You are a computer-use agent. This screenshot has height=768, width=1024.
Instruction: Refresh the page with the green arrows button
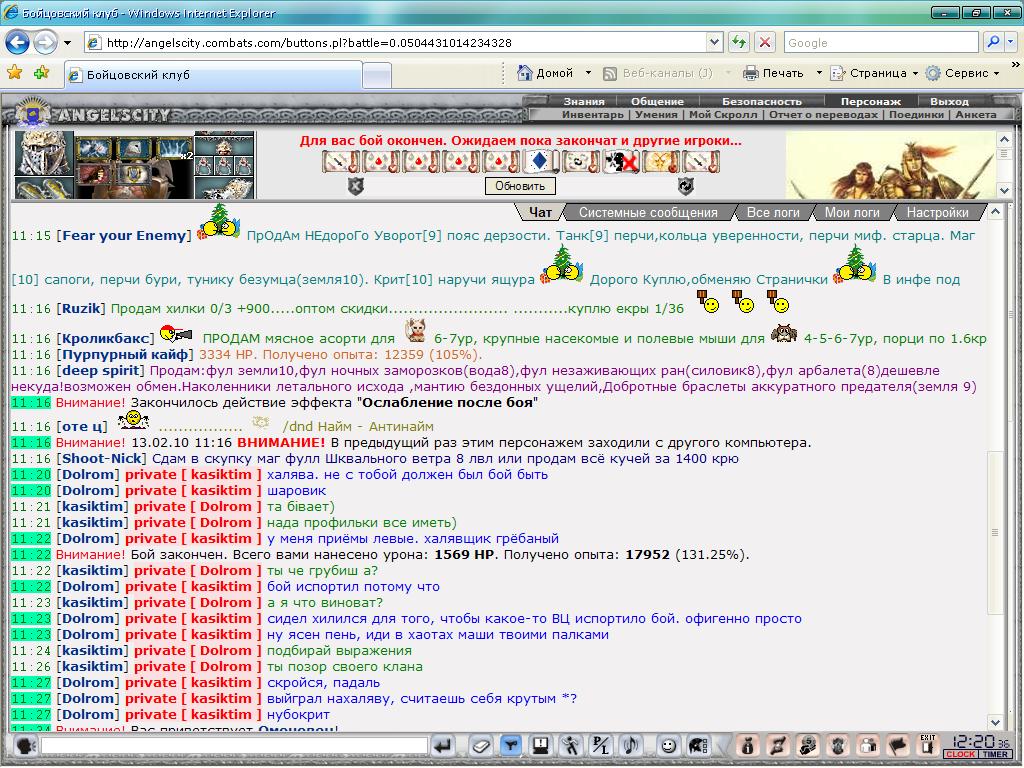(x=739, y=42)
